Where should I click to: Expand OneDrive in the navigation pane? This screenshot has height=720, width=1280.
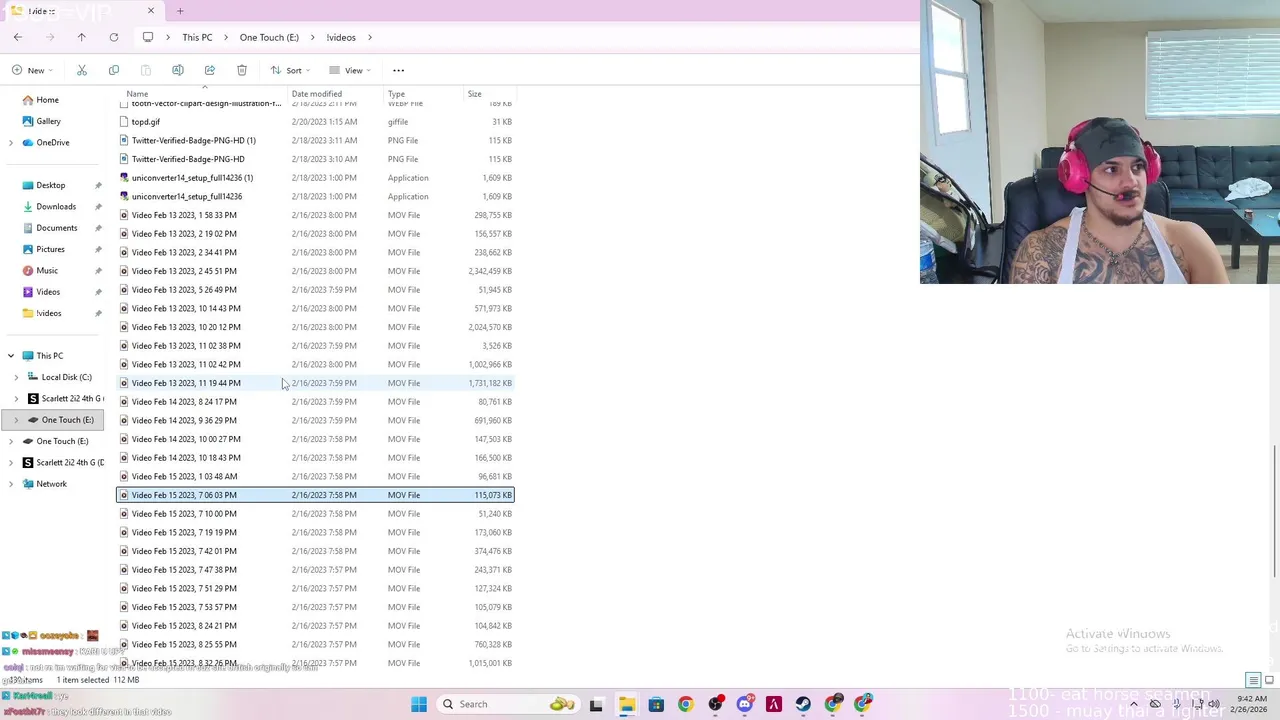pos(11,143)
